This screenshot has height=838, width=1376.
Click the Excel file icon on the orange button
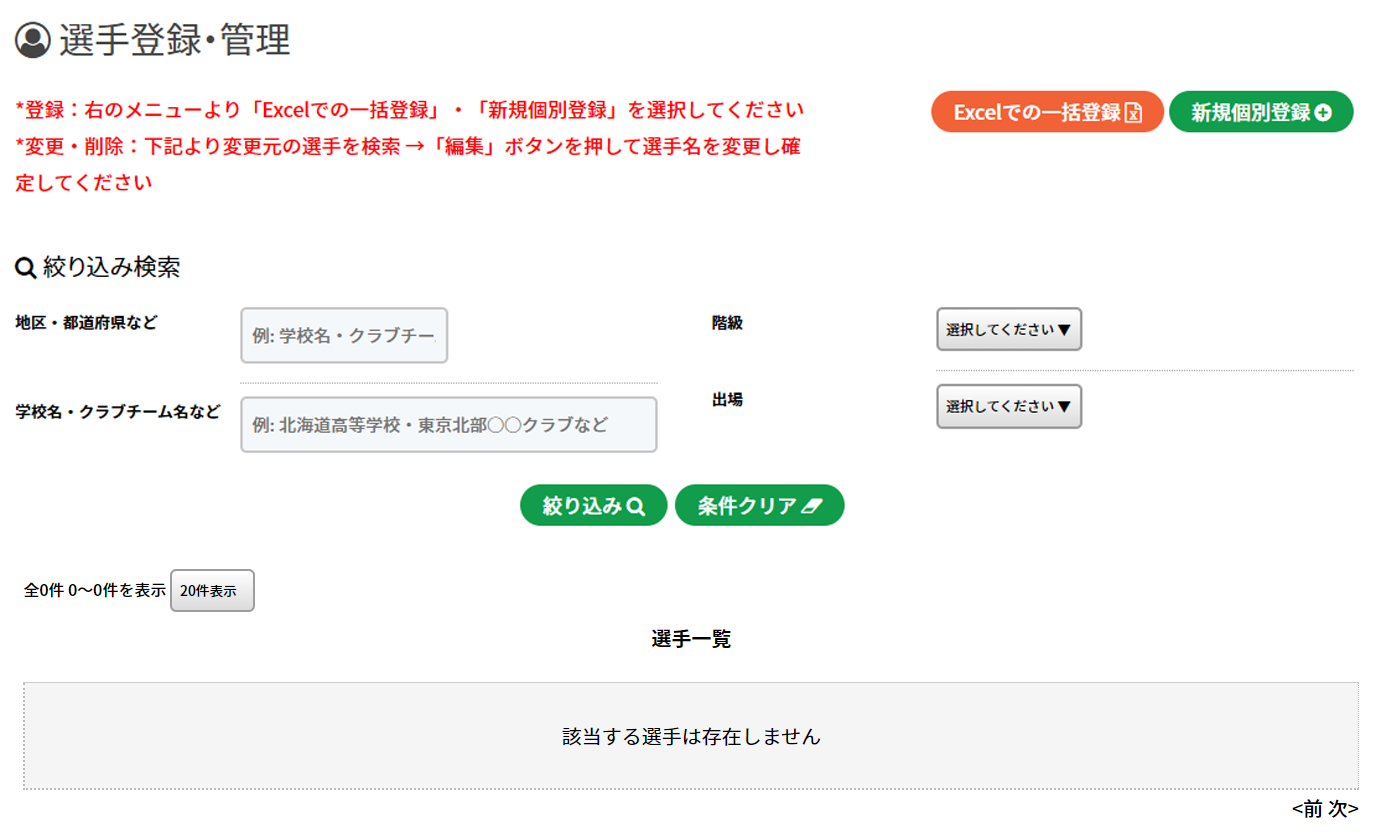click(x=1133, y=113)
